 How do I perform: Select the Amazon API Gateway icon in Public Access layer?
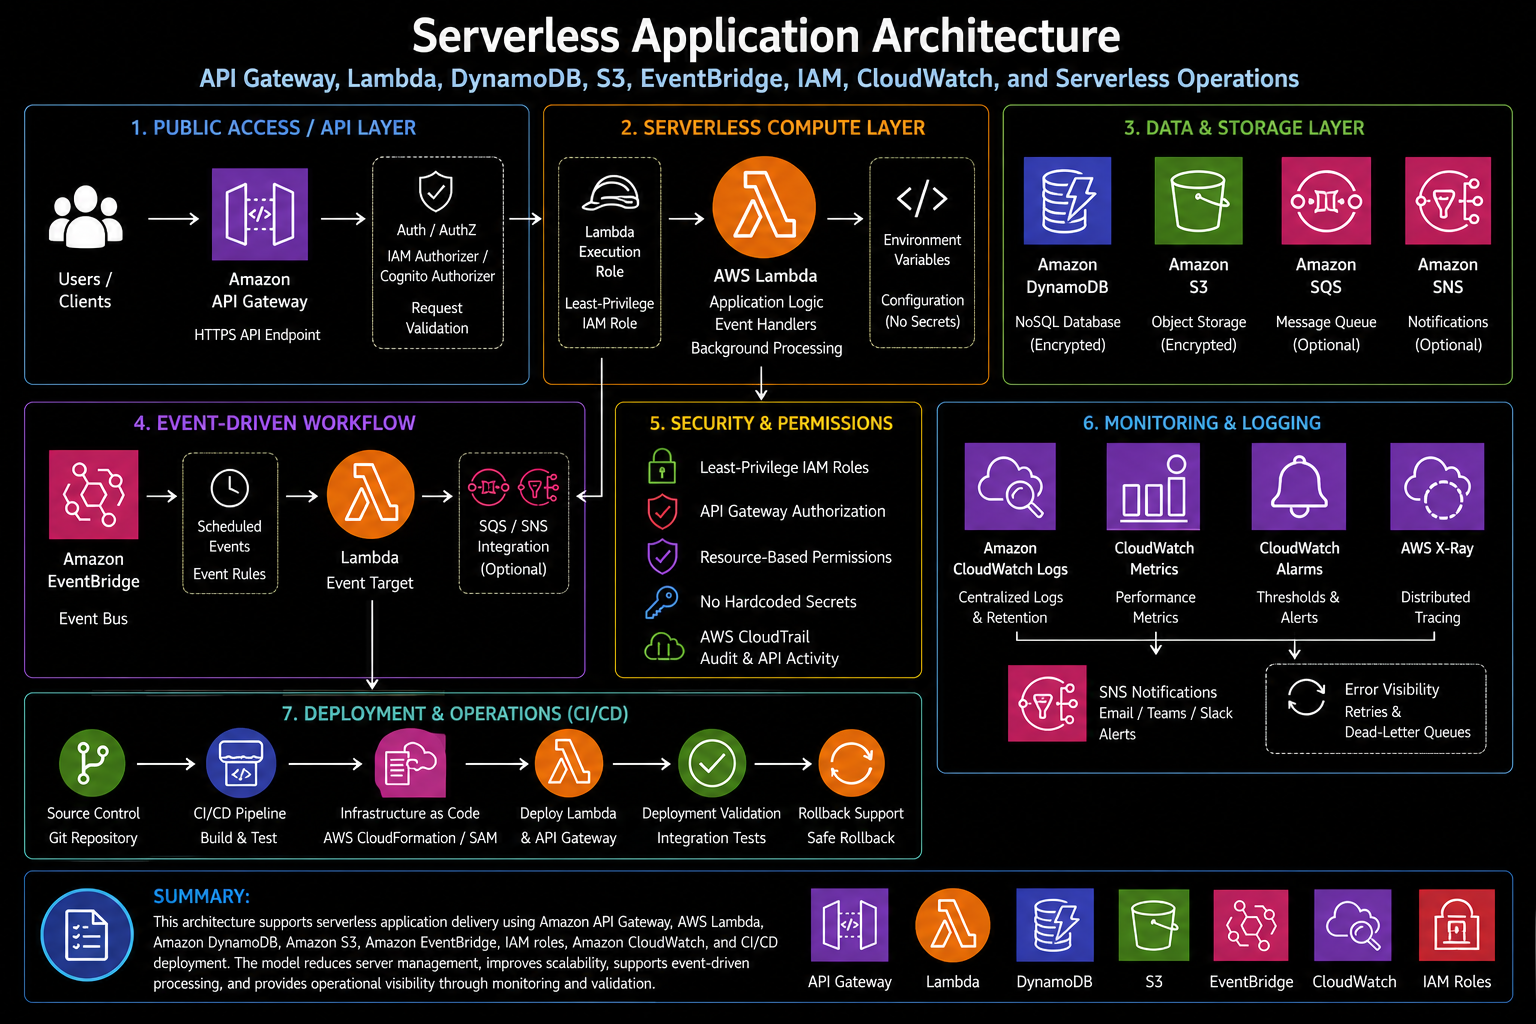(x=260, y=214)
